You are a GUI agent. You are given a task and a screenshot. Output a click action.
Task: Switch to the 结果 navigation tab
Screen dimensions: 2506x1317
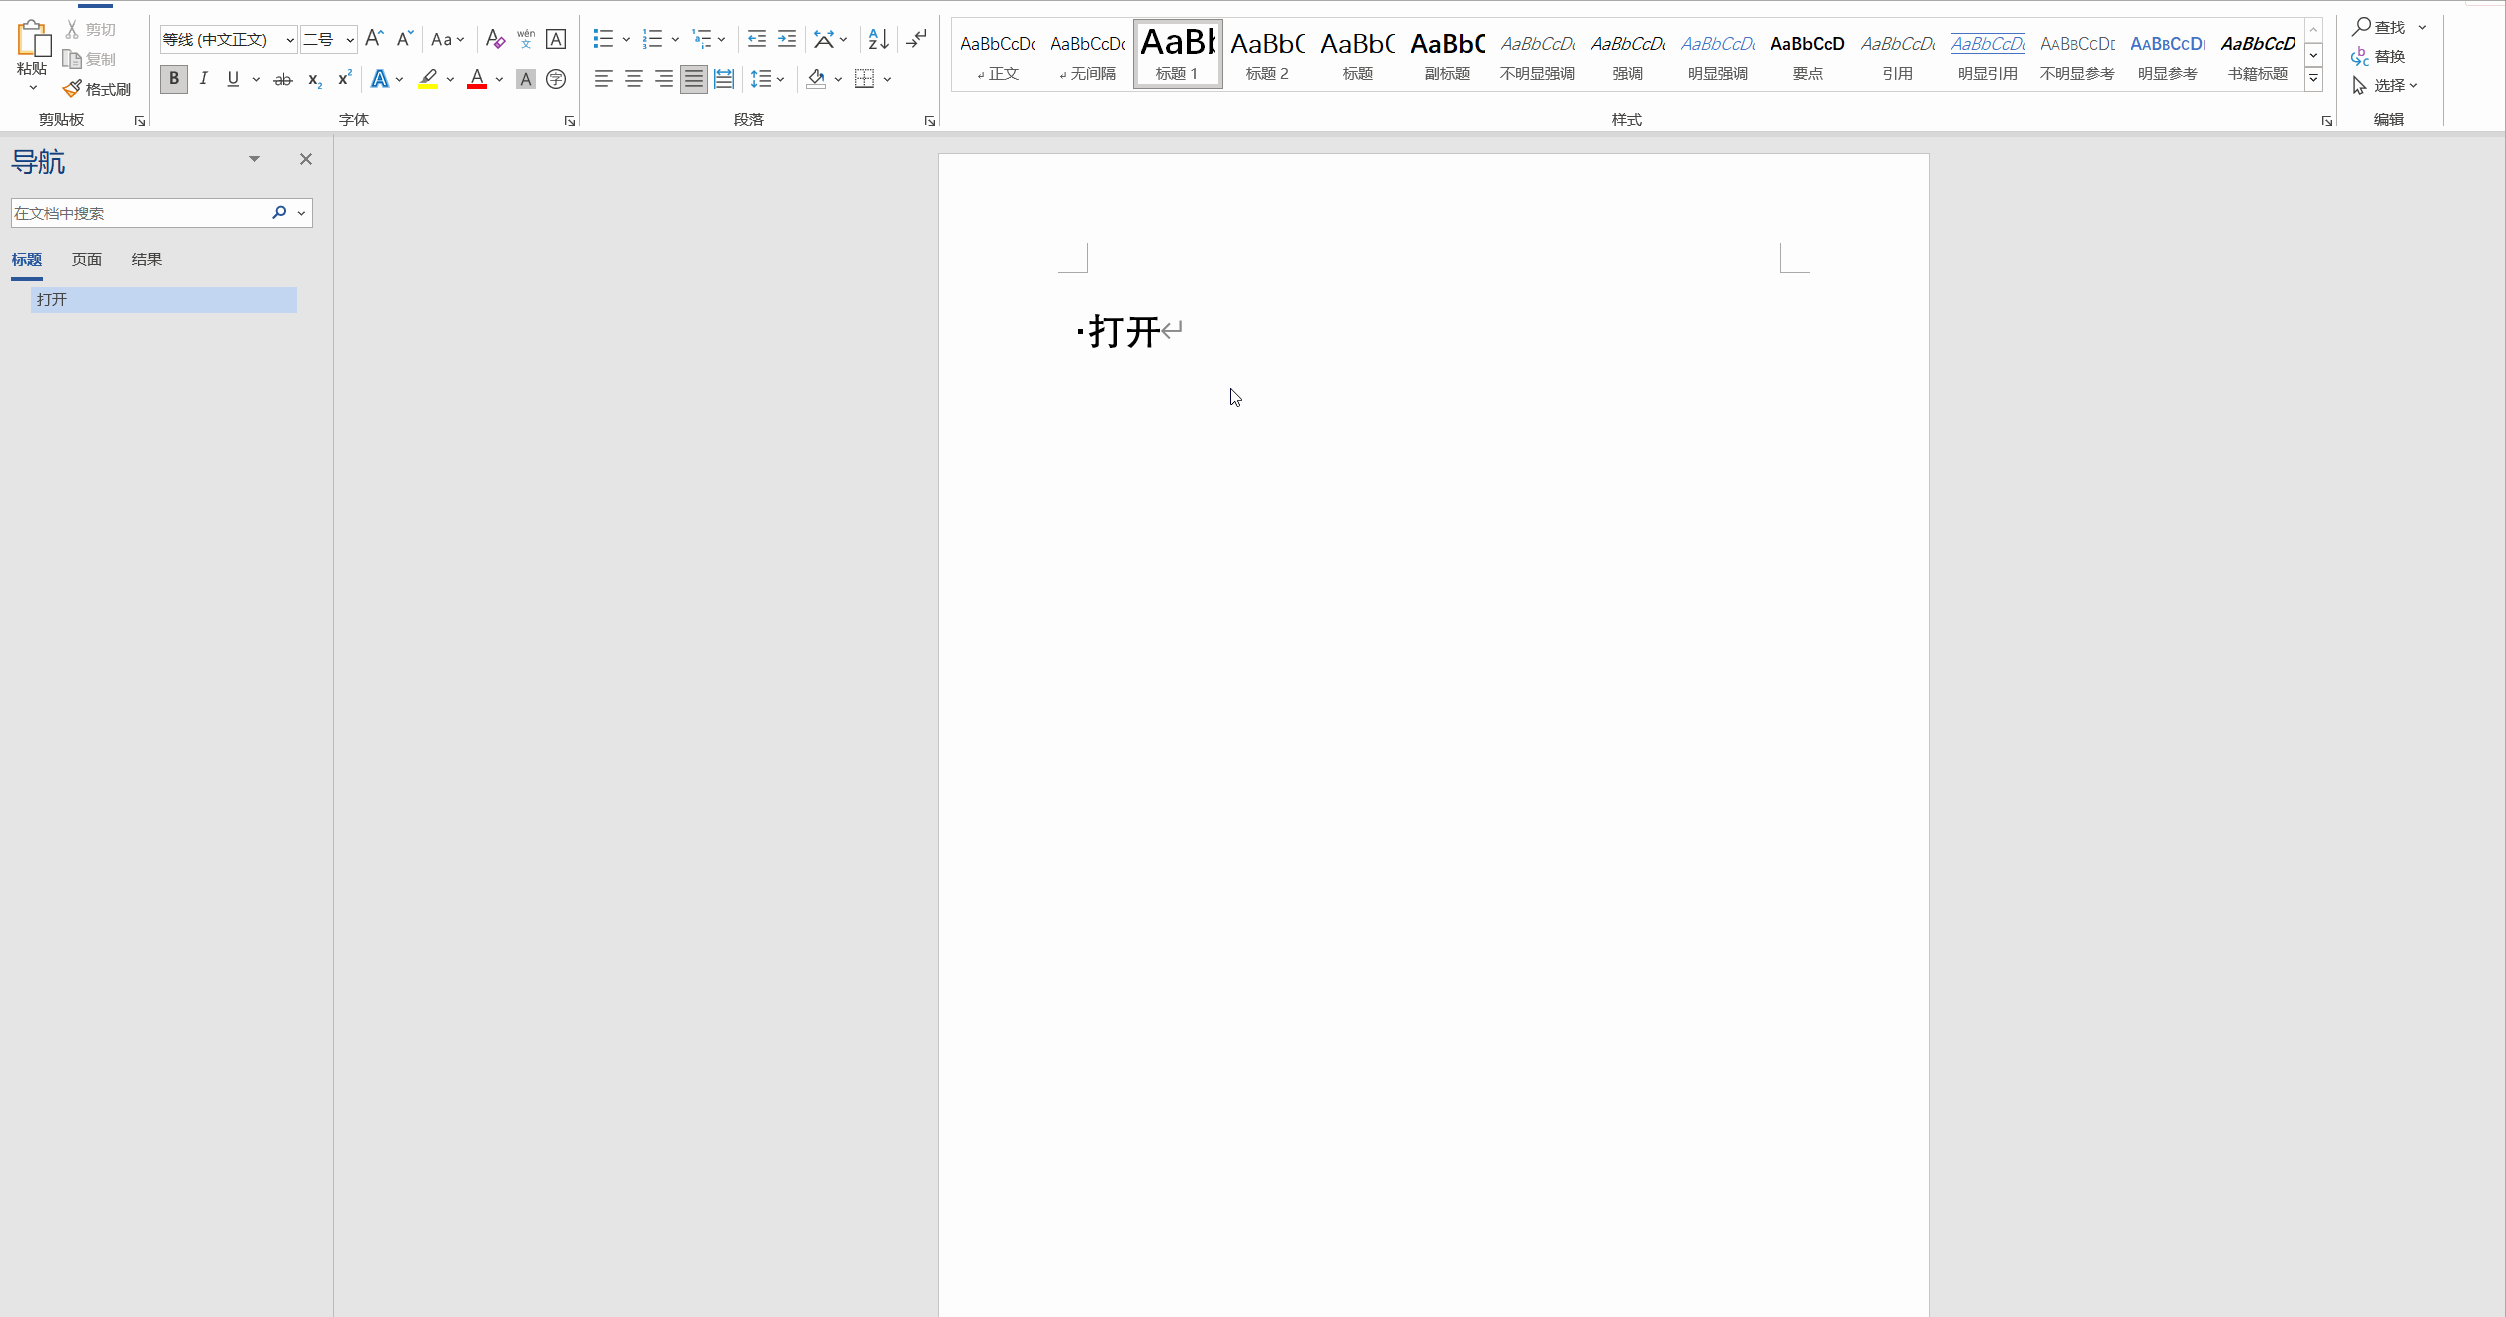[147, 260]
